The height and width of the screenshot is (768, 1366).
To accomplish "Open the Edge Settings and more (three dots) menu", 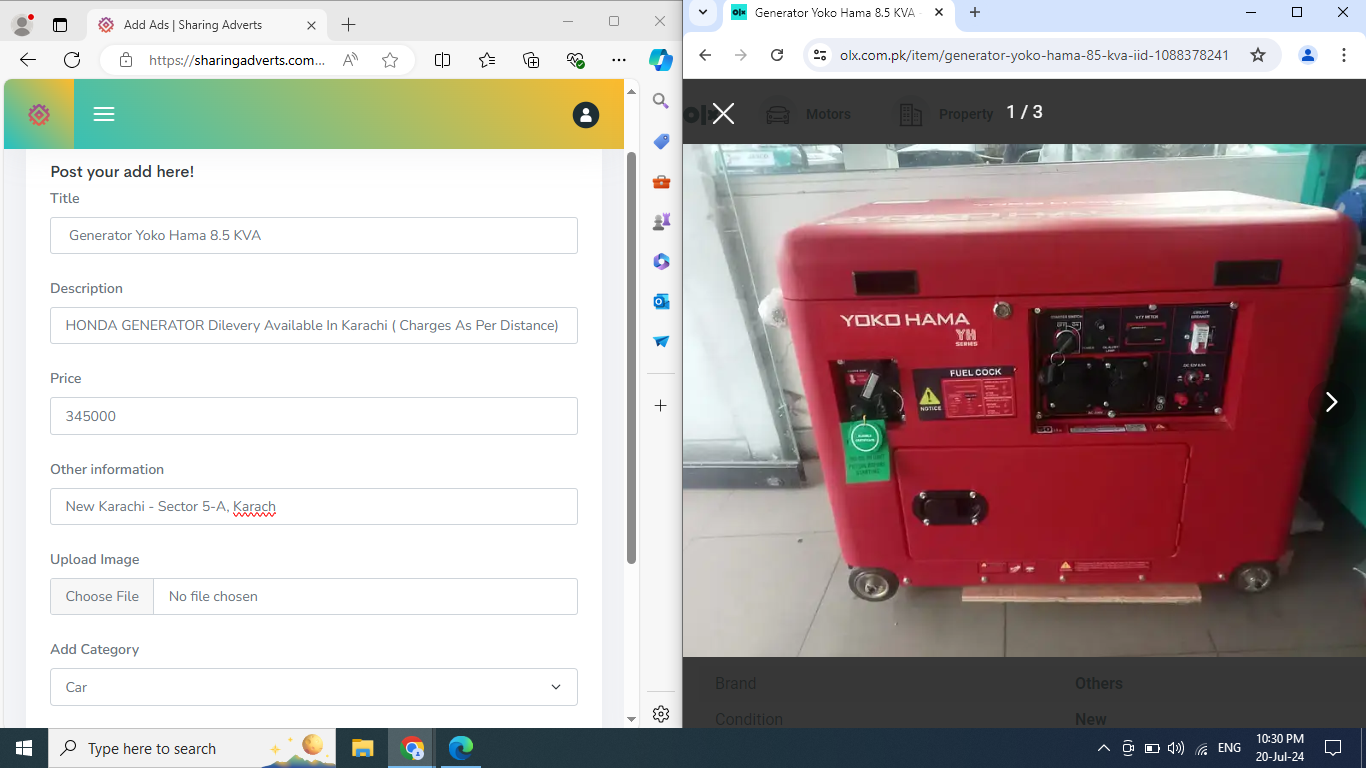I will click(619, 60).
